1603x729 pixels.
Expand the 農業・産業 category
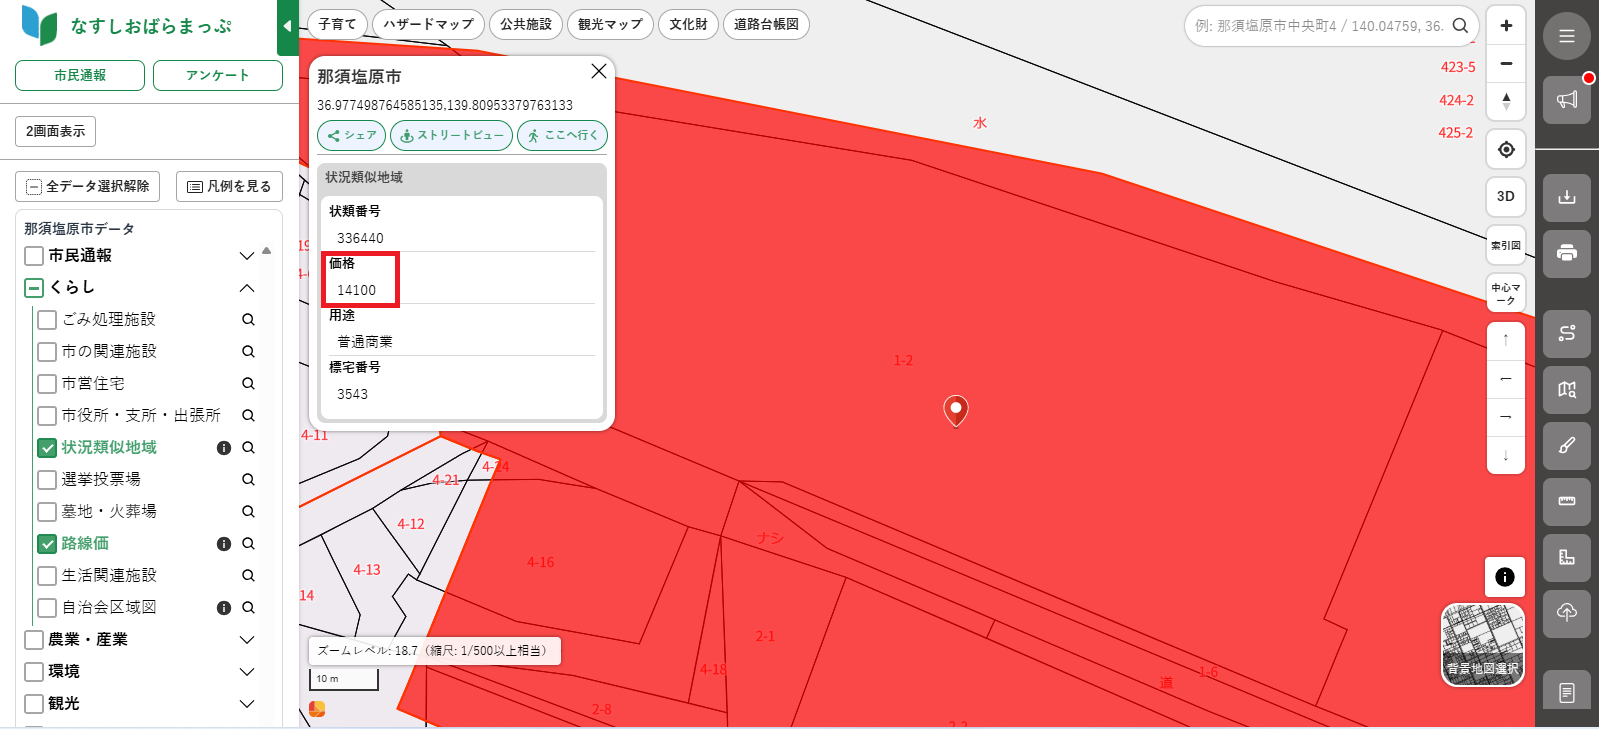[x=247, y=640]
